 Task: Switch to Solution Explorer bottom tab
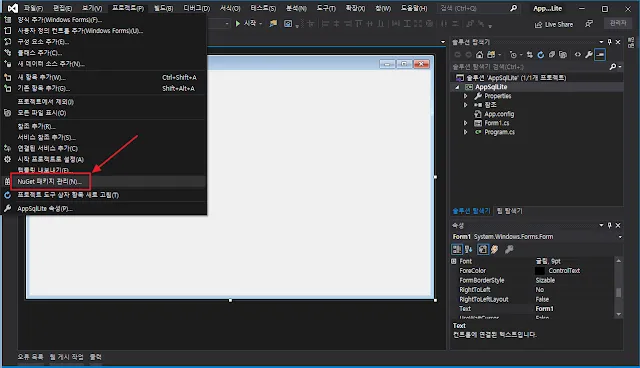click(471, 211)
